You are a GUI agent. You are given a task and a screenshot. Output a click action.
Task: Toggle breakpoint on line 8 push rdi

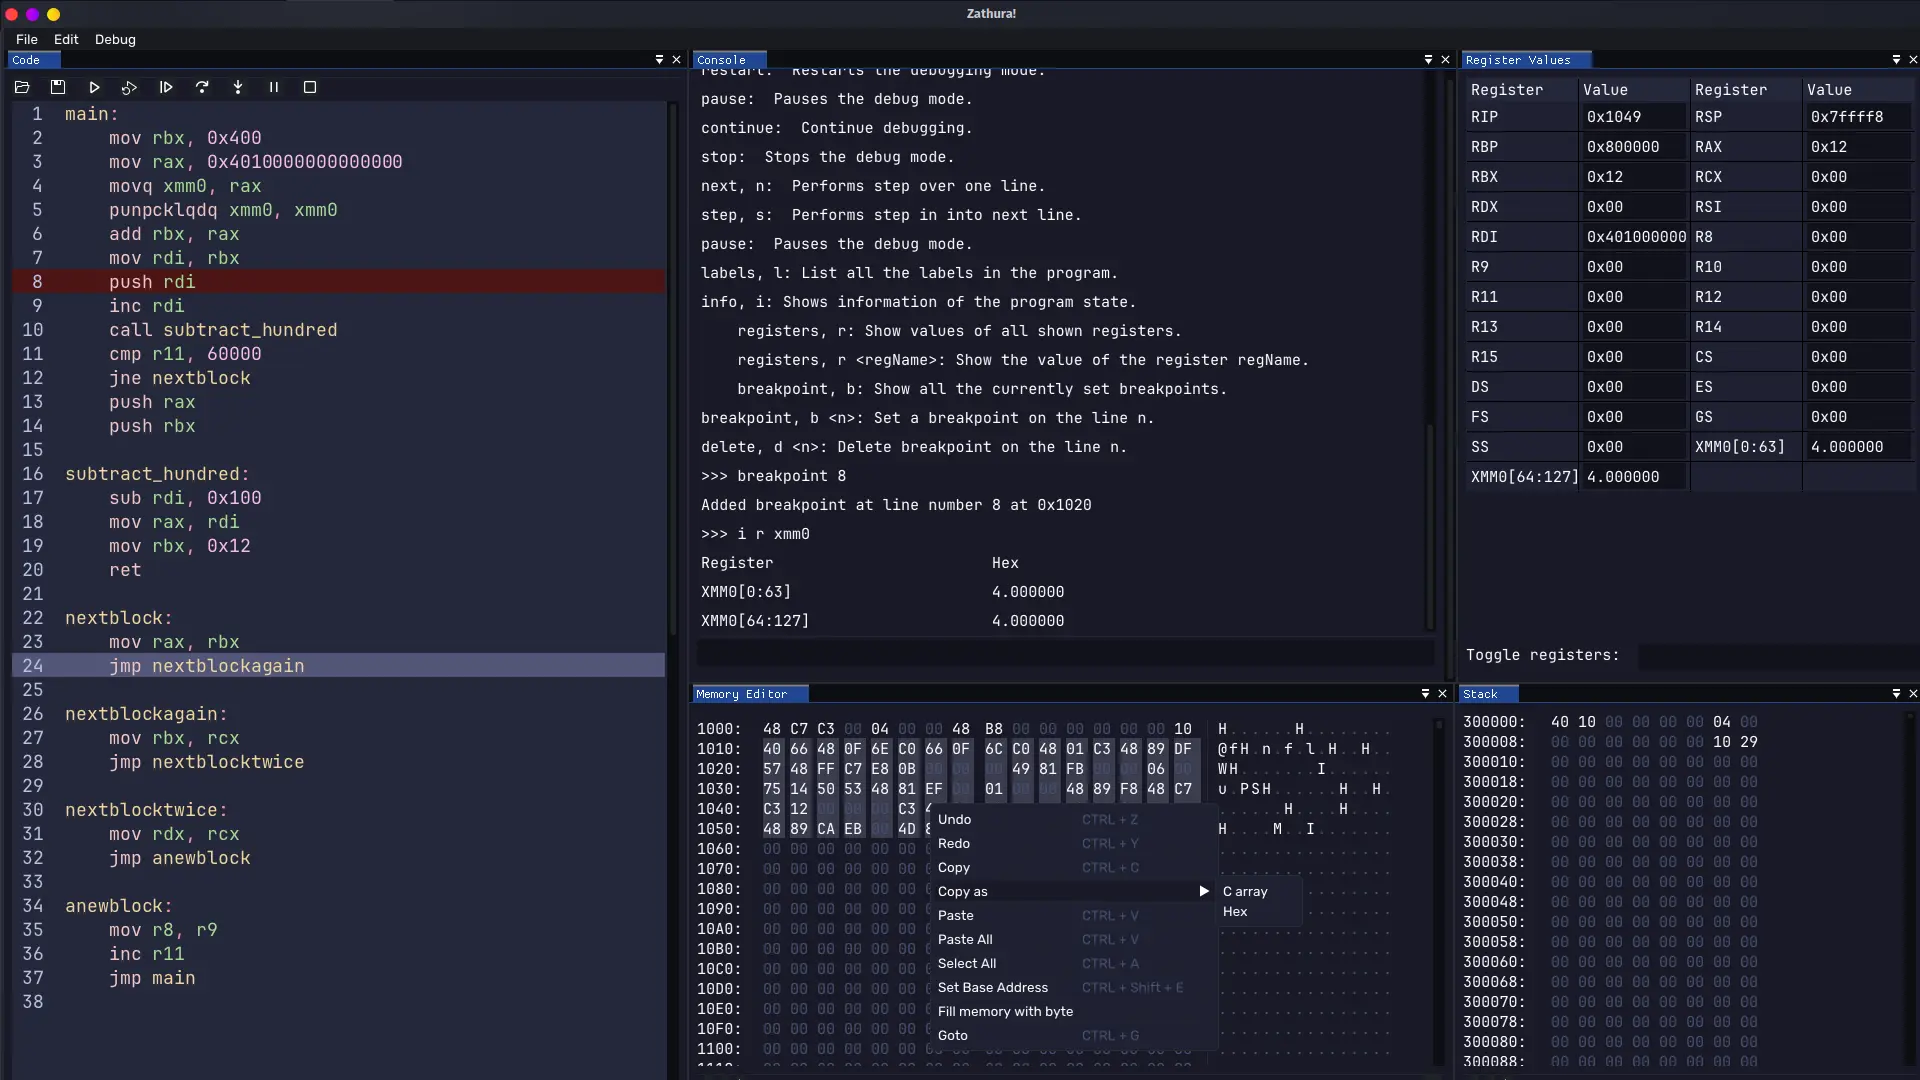point(36,282)
